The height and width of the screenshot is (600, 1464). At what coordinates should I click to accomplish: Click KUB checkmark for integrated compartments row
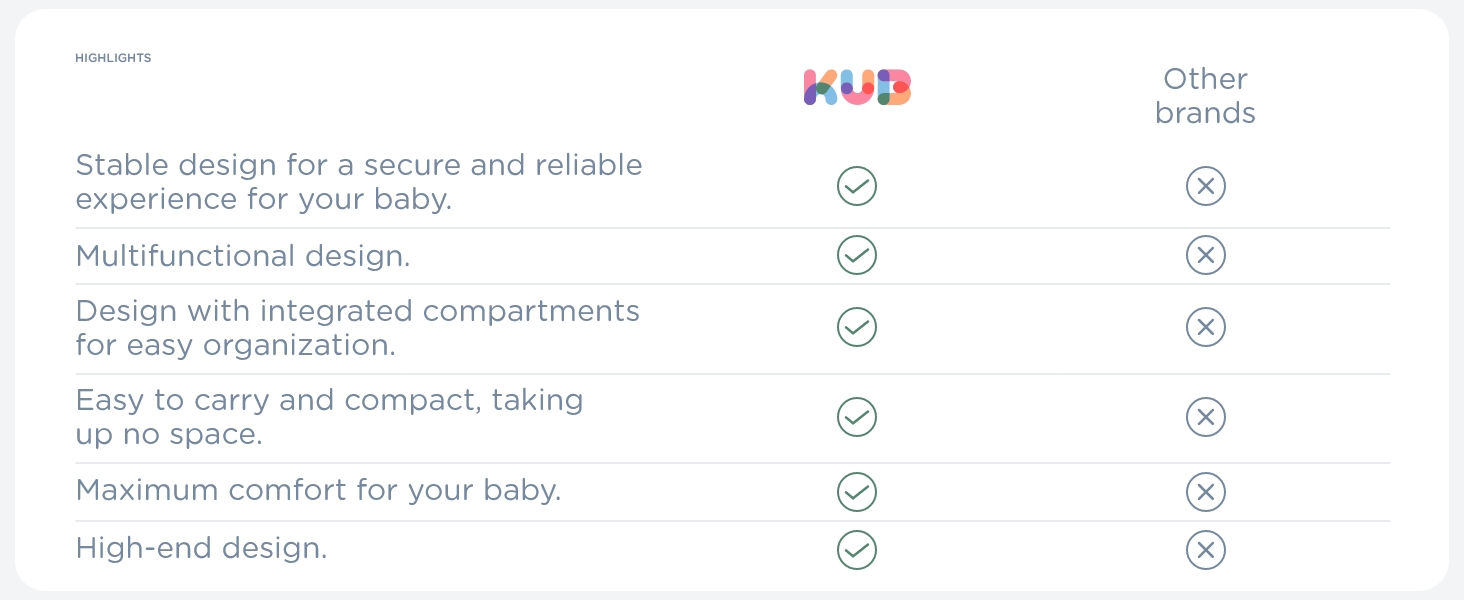857,327
